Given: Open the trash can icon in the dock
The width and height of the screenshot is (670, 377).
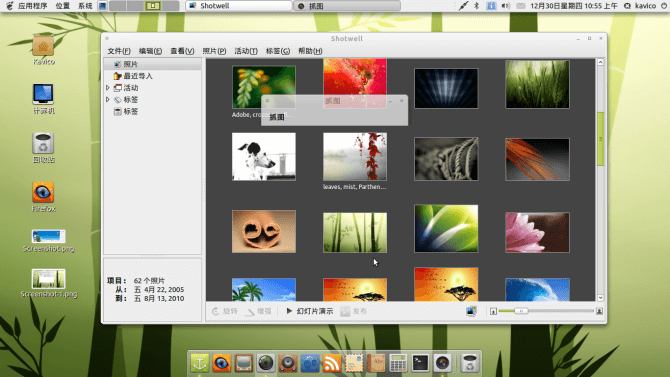Looking at the screenshot, I should tap(469, 363).
